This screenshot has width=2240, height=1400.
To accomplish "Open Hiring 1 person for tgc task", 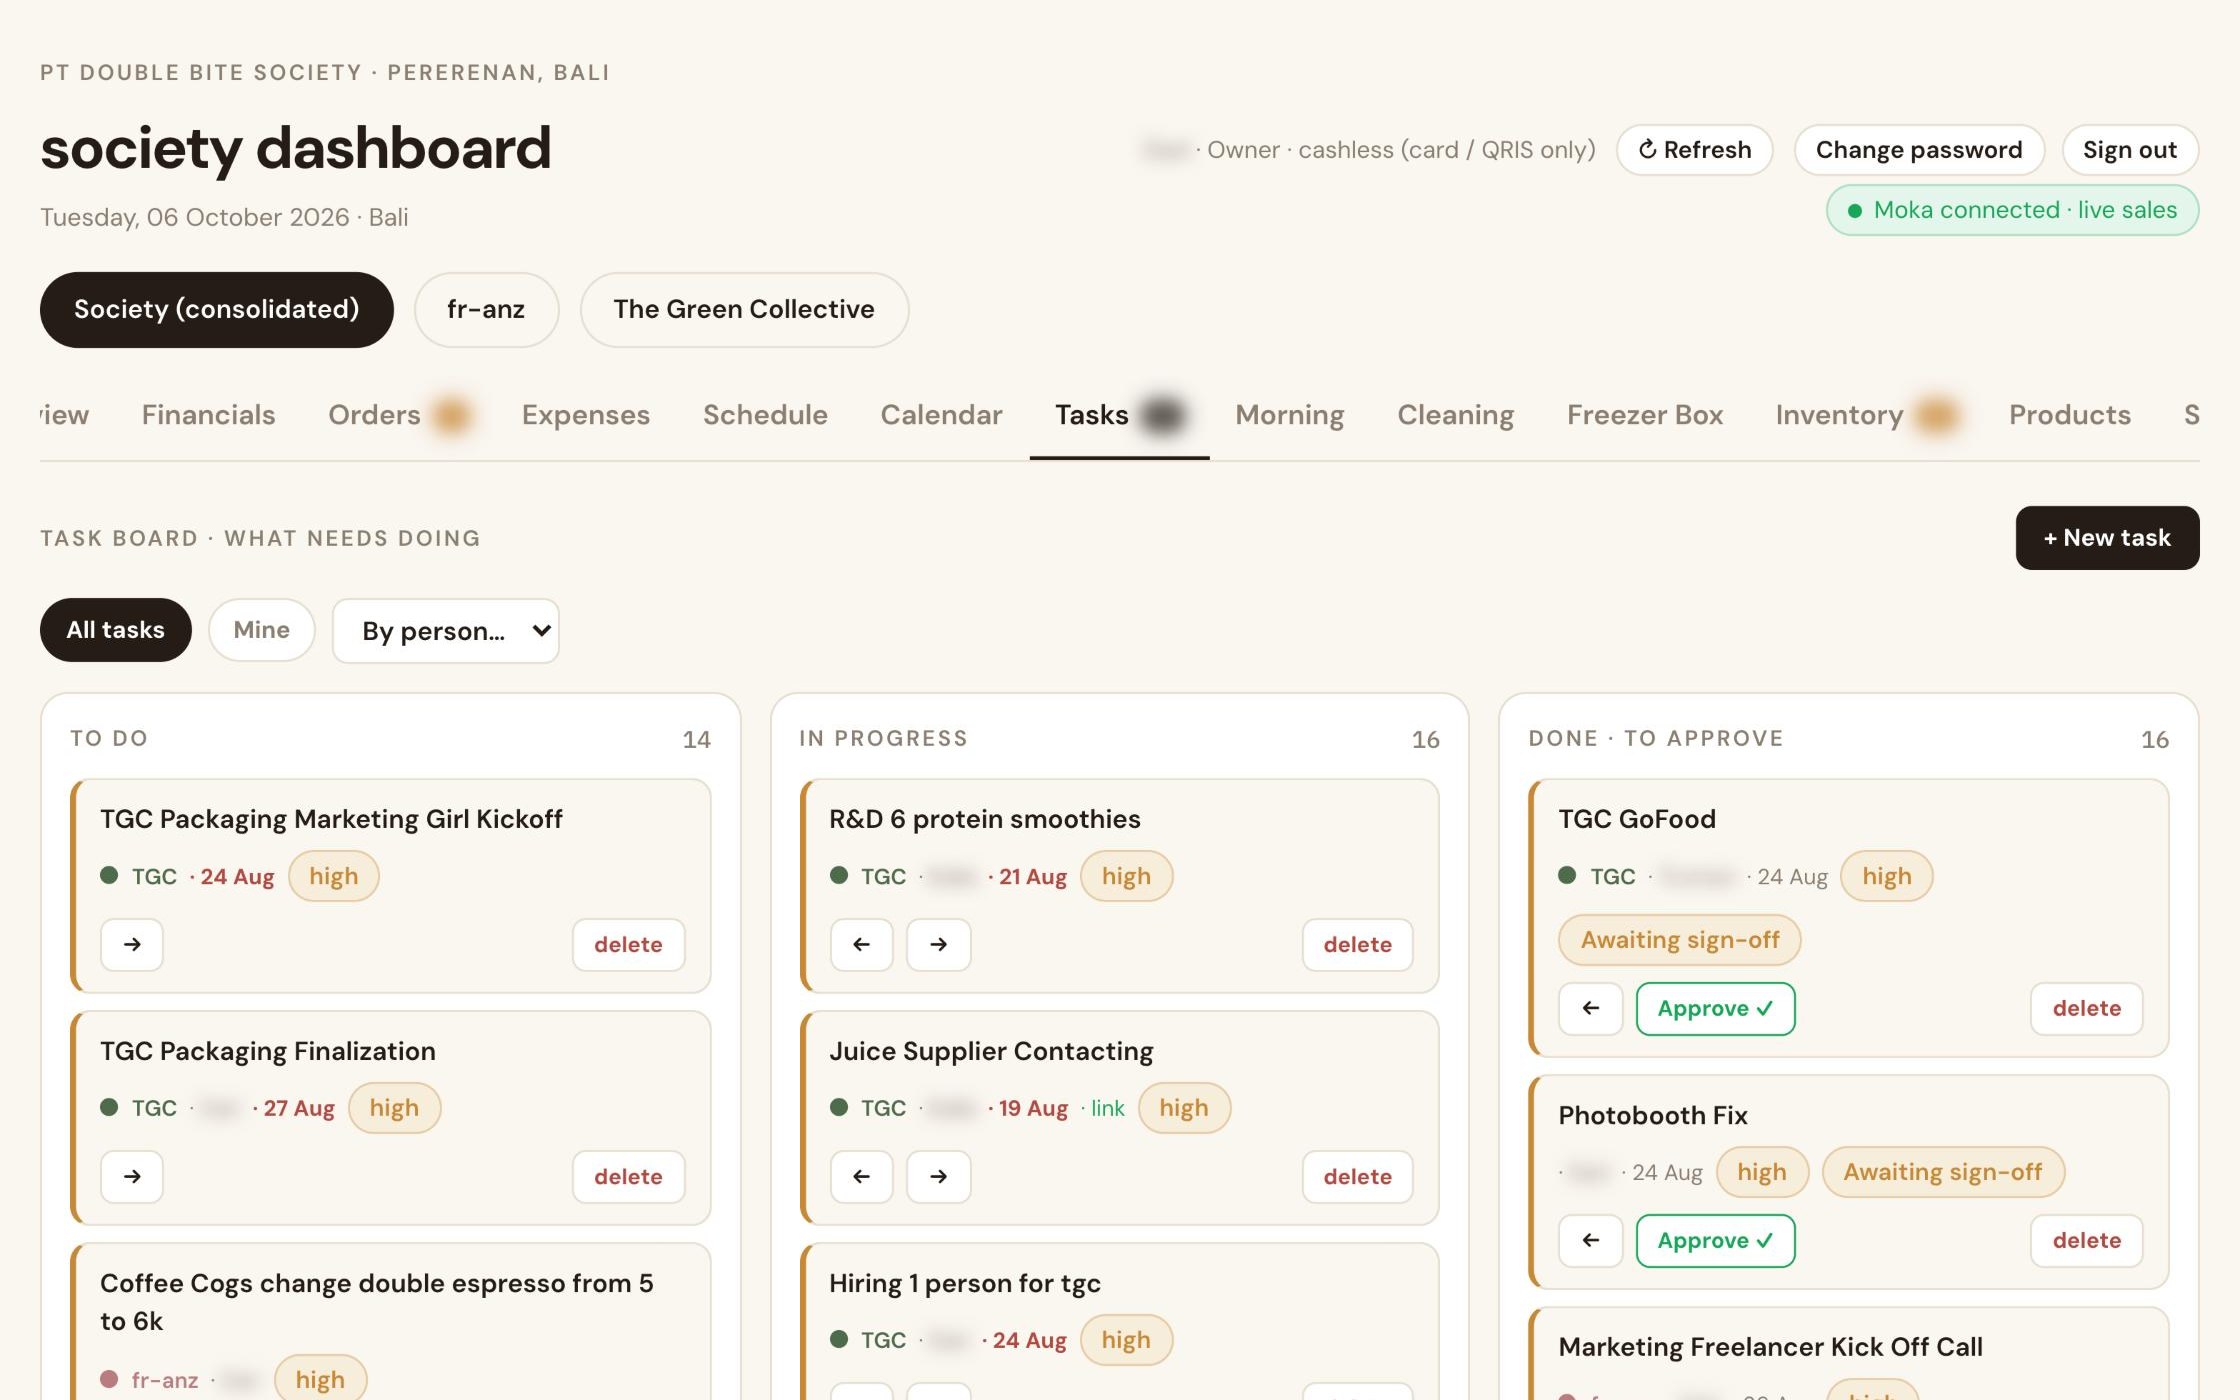I will 965,1283.
